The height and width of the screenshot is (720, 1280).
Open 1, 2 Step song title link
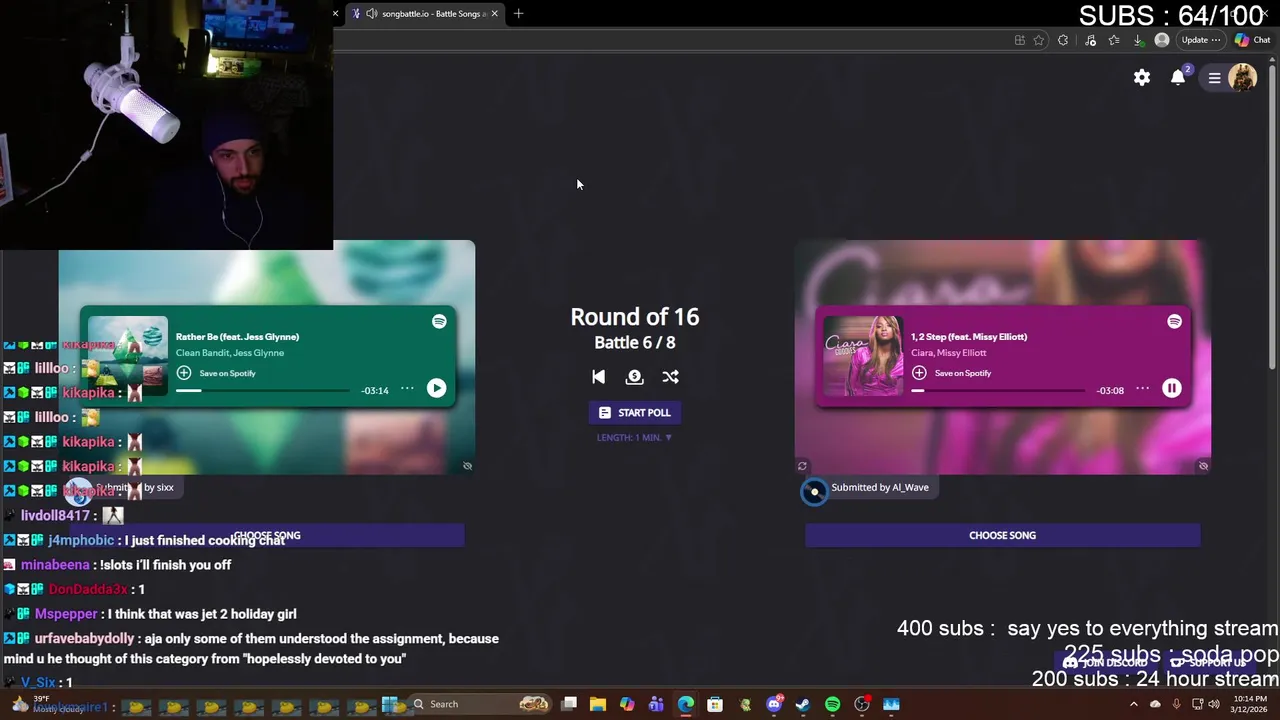(969, 337)
